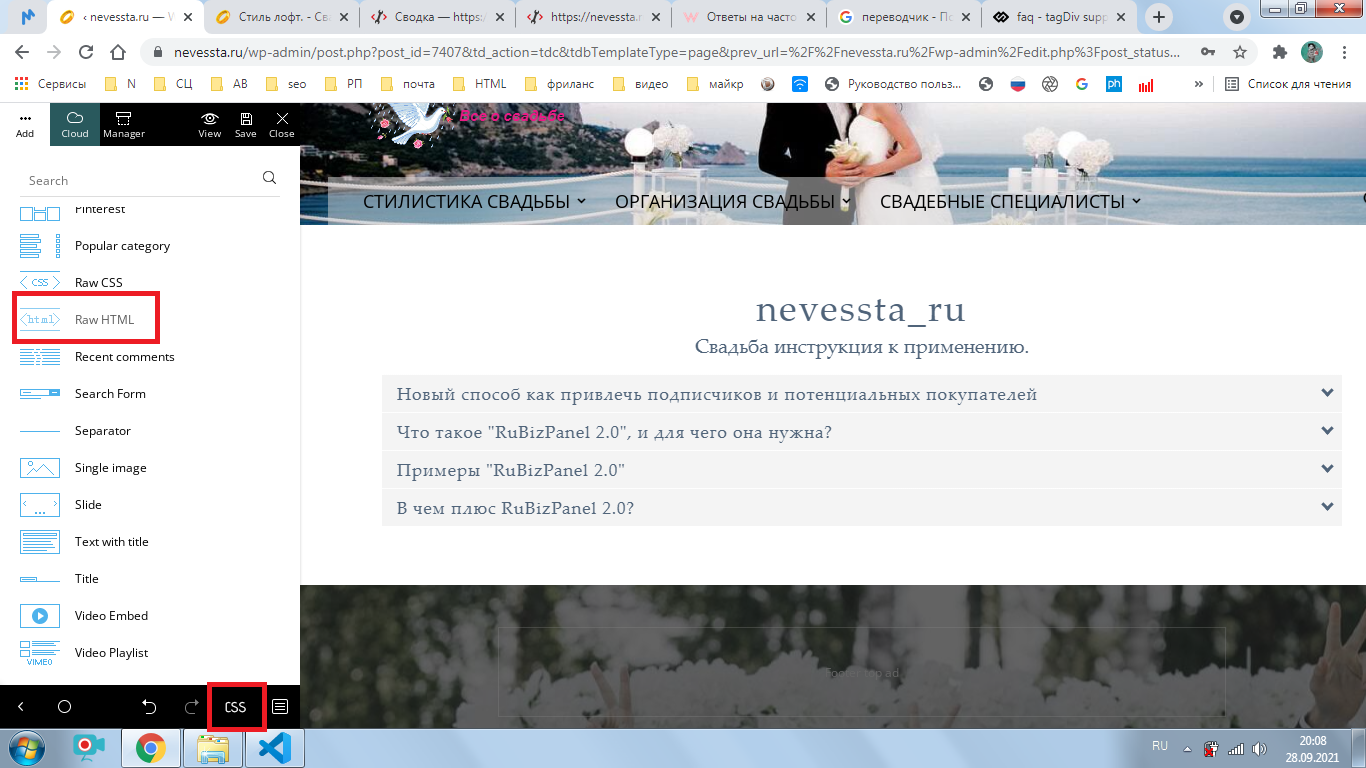This screenshot has height=768, width=1366.
Task: Open the 'HTML' bookmarks folder
Action: point(480,85)
